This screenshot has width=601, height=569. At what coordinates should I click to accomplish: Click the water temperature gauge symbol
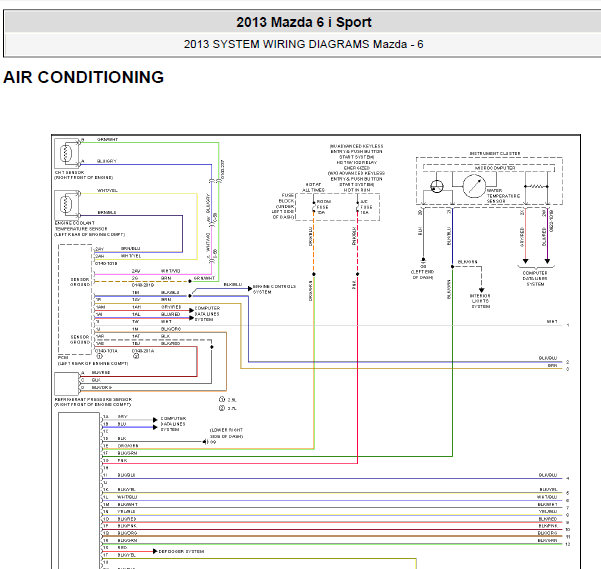coord(474,186)
